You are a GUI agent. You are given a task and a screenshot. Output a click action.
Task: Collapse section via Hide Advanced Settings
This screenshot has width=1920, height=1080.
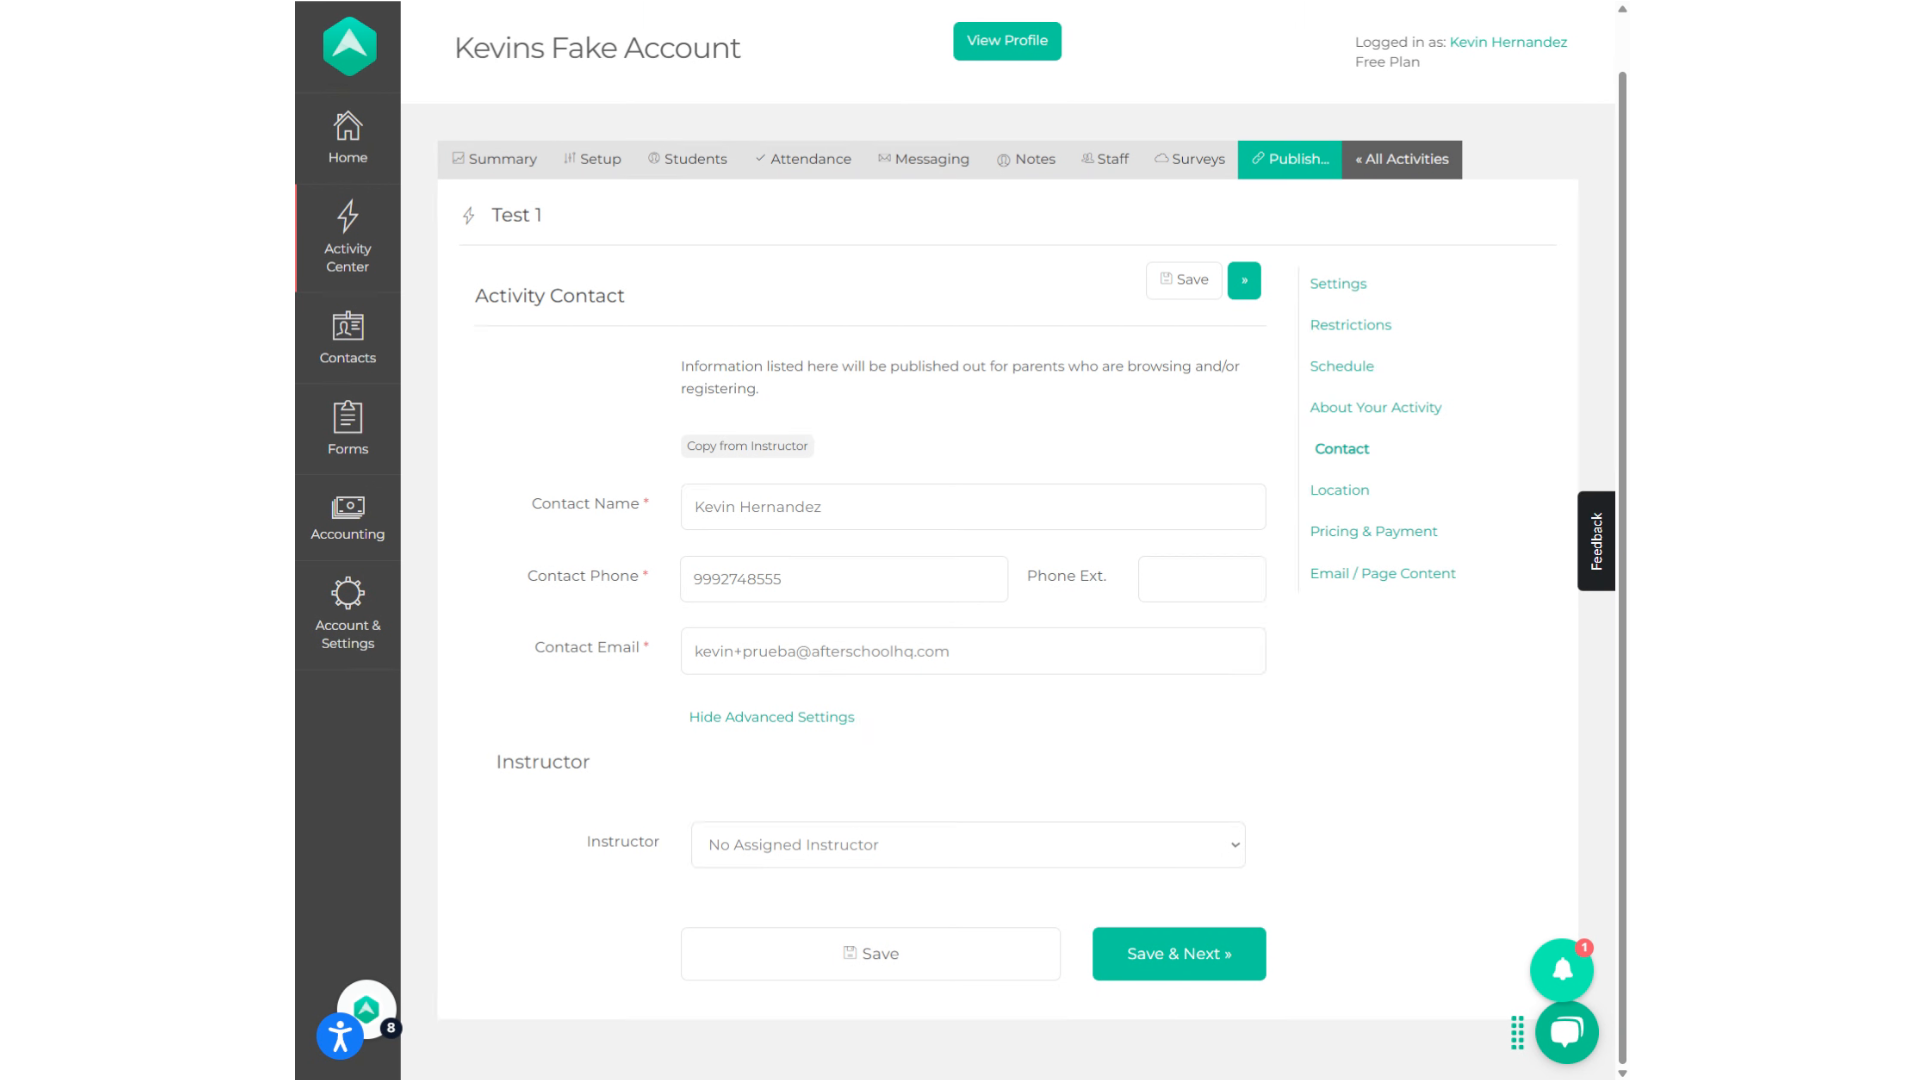click(771, 717)
